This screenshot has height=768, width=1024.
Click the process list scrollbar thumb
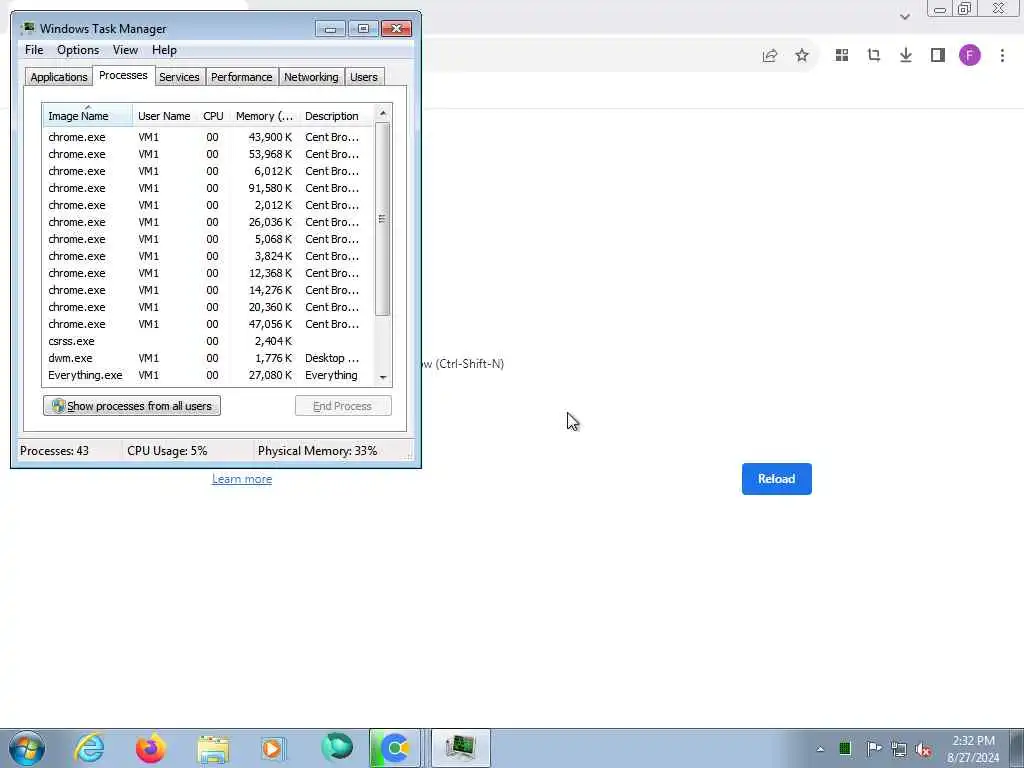click(383, 219)
